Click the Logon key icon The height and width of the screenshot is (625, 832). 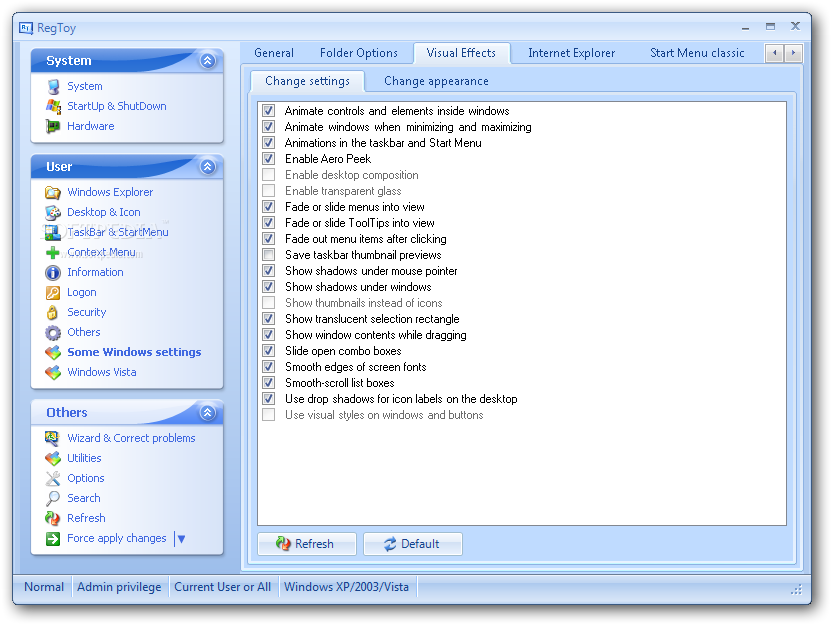pos(53,292)
